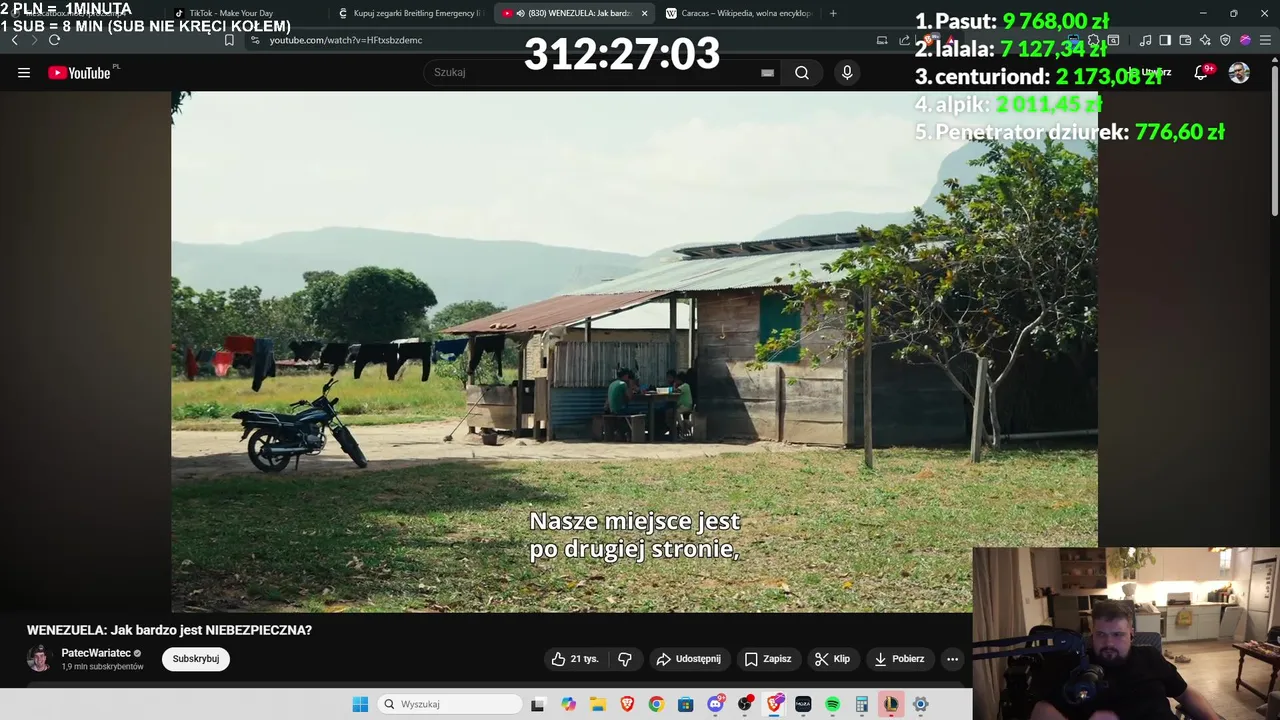The image size is (1280, 720).
Task: Click the youtube.com address bar URL
Action: [346, 40]
